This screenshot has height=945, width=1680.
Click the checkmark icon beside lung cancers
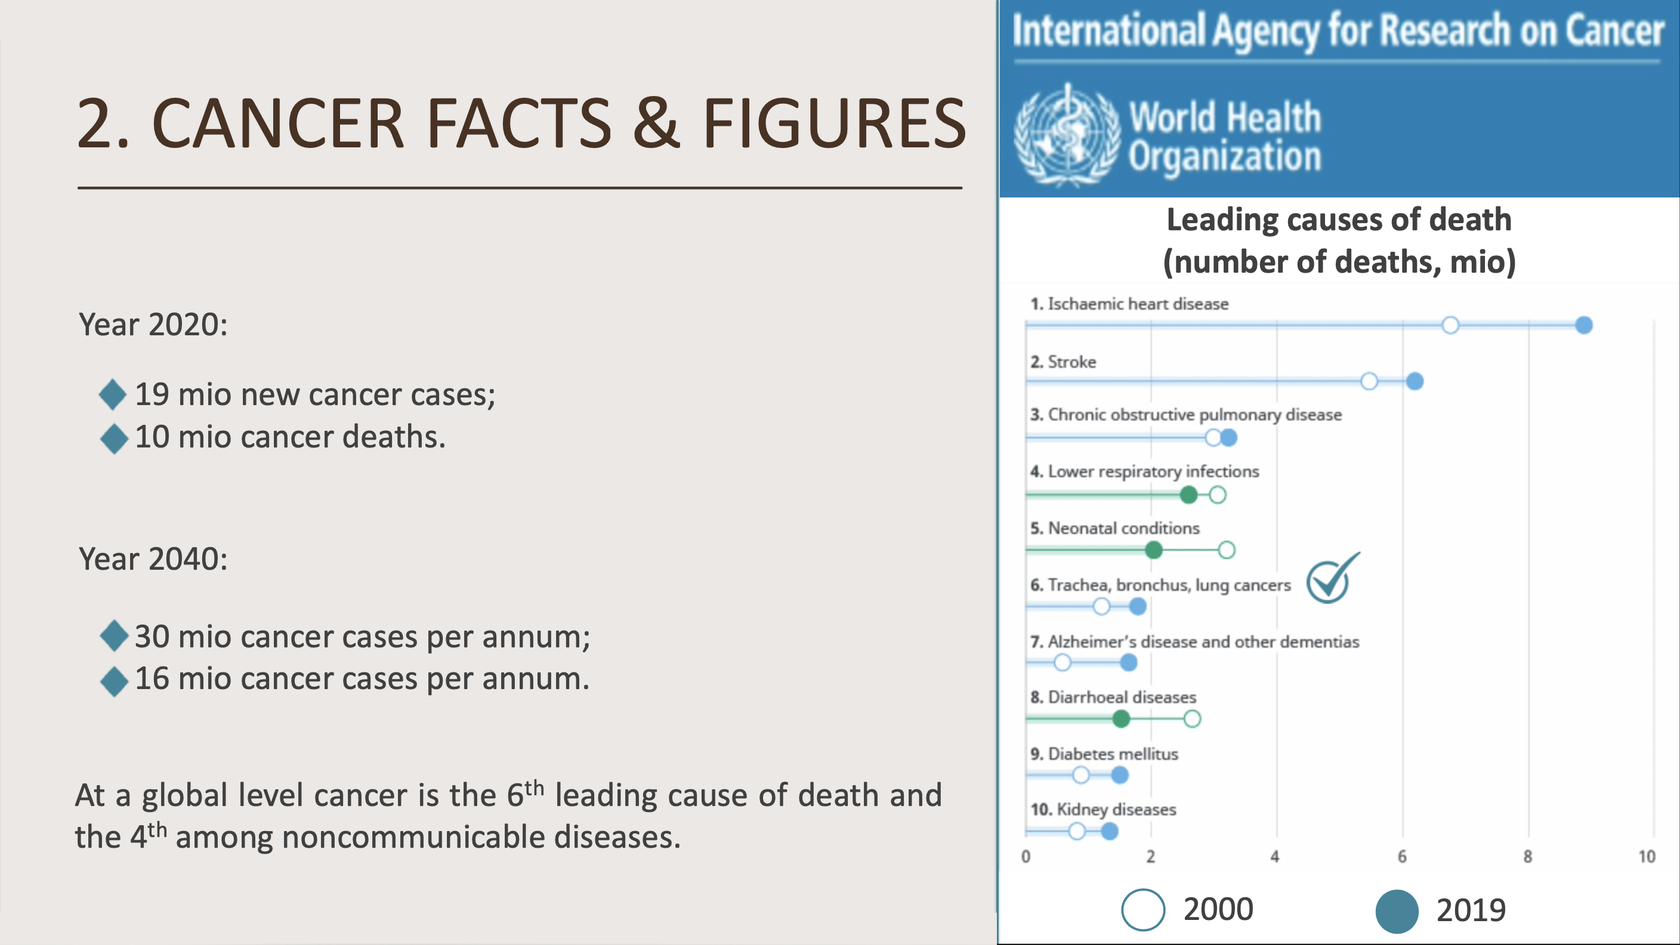coord(1333,578)
